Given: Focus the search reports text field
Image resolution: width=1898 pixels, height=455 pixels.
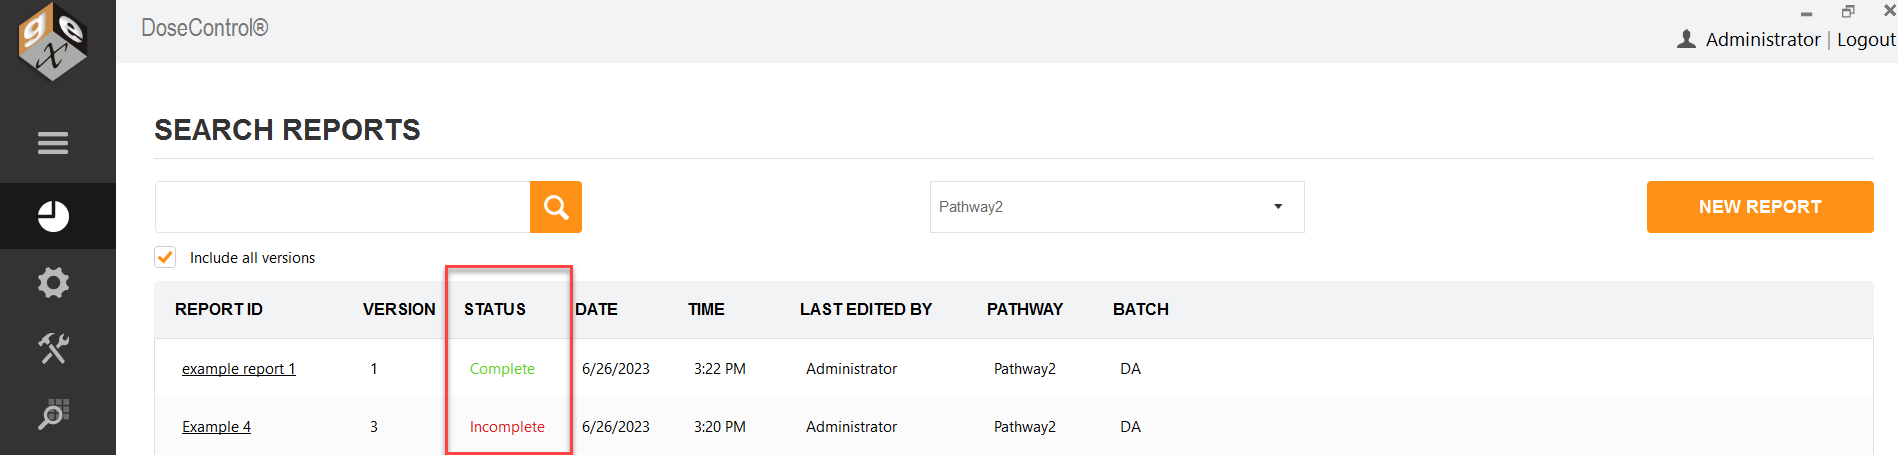Looking at the screenshot, I should (342, 207).
